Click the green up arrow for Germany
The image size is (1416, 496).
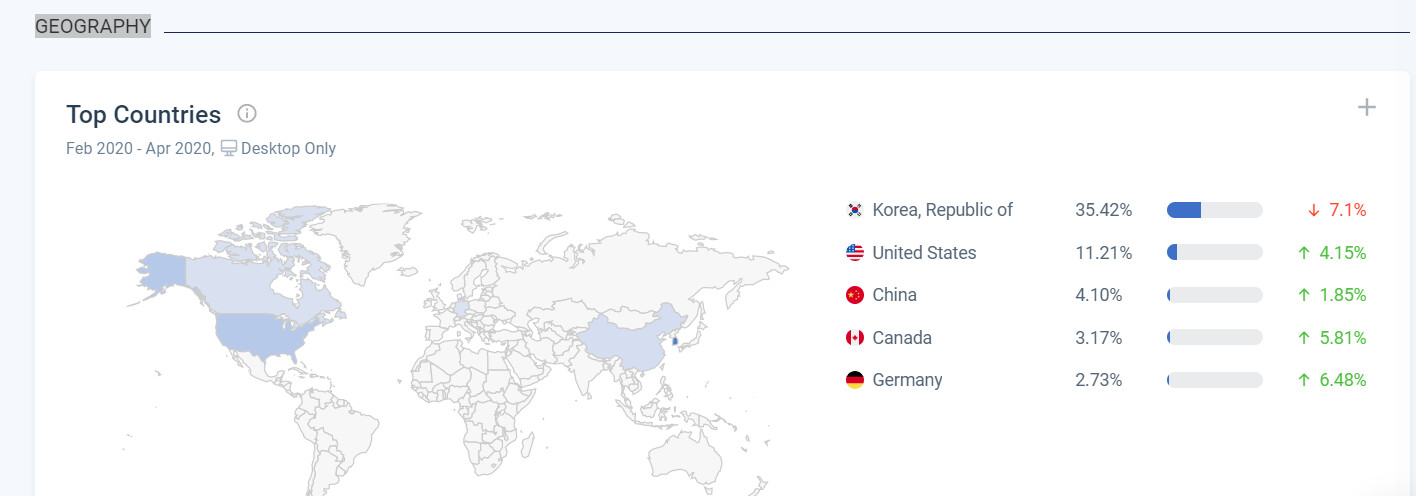1303,380
